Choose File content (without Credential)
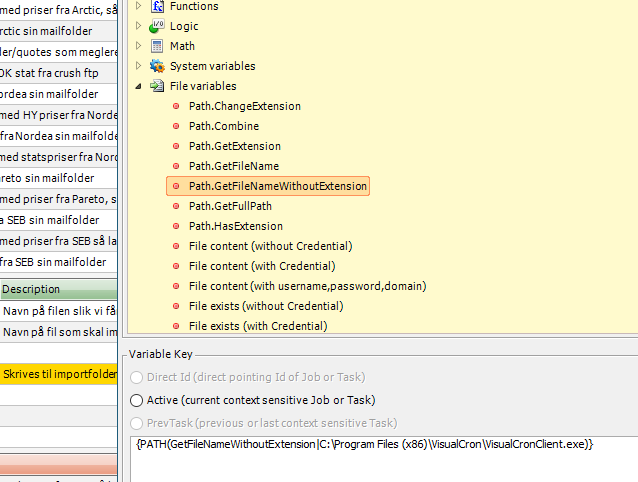 270,246
